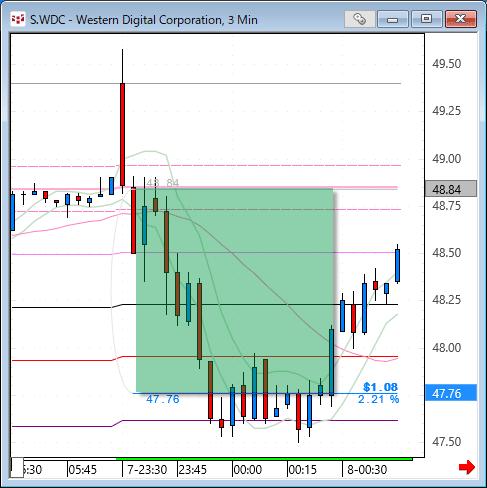Click the tall red candle with the highest wick

tap(122, 134)
